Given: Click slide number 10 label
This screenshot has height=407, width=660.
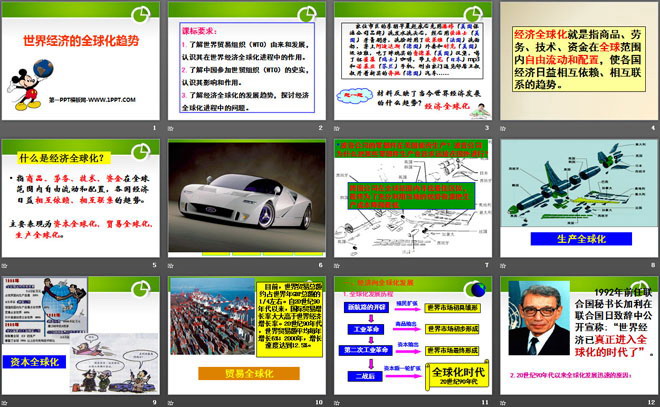Looking at the screenshot, I should pos(319,402).
